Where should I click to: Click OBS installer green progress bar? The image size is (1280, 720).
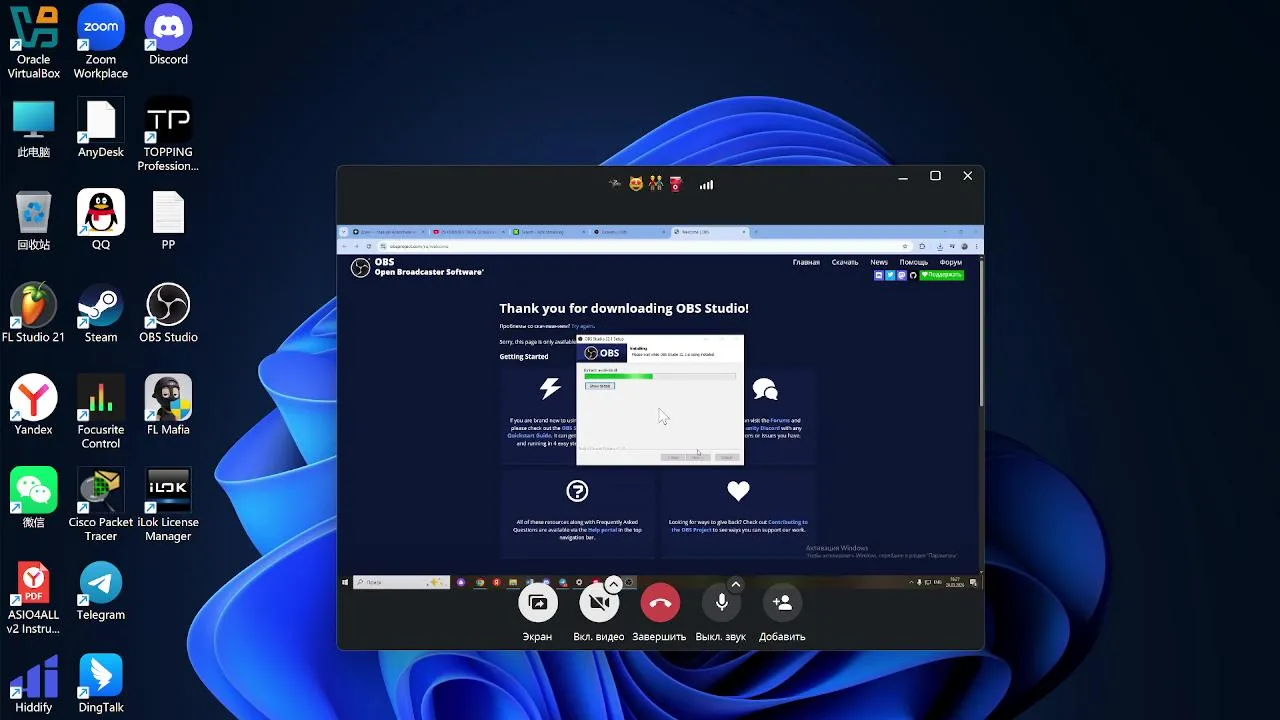pyautogui.click(x=619, y=376)
